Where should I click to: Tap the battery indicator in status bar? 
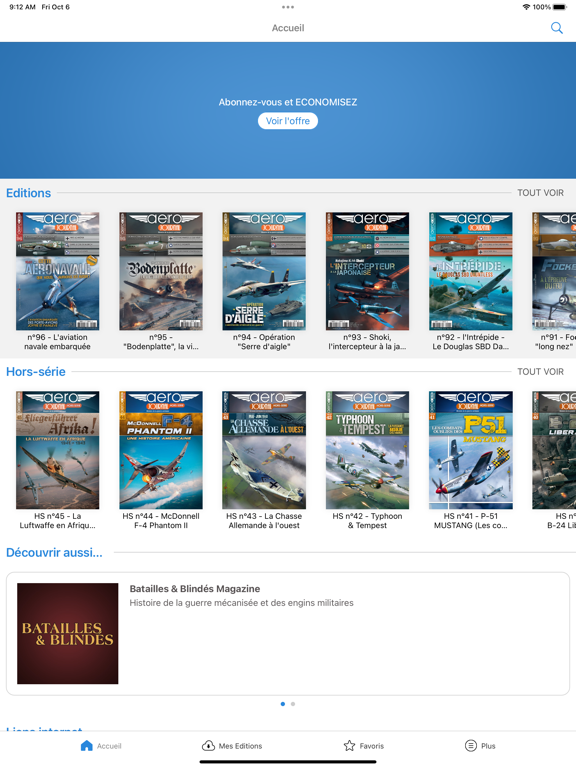point(560,7)
